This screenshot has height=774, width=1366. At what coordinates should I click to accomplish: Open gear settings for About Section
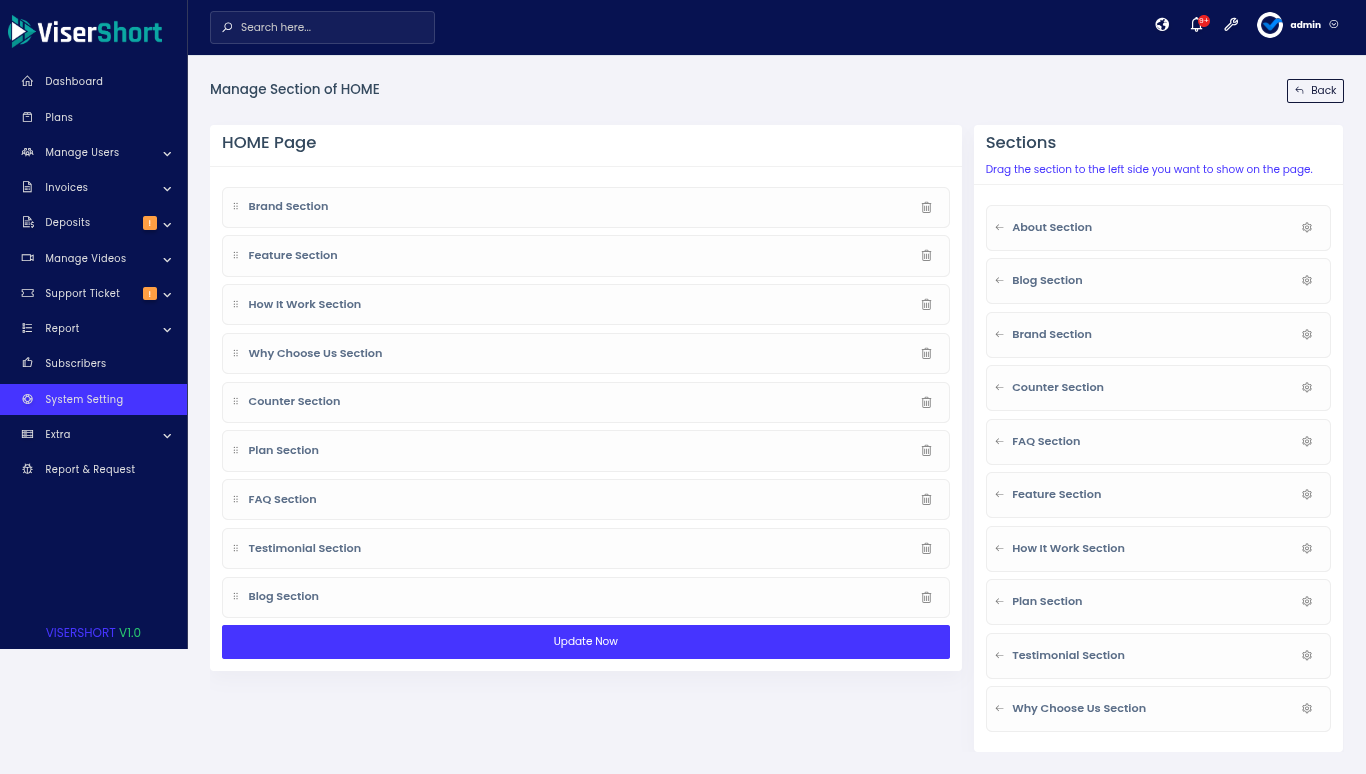click(1306, 228)
